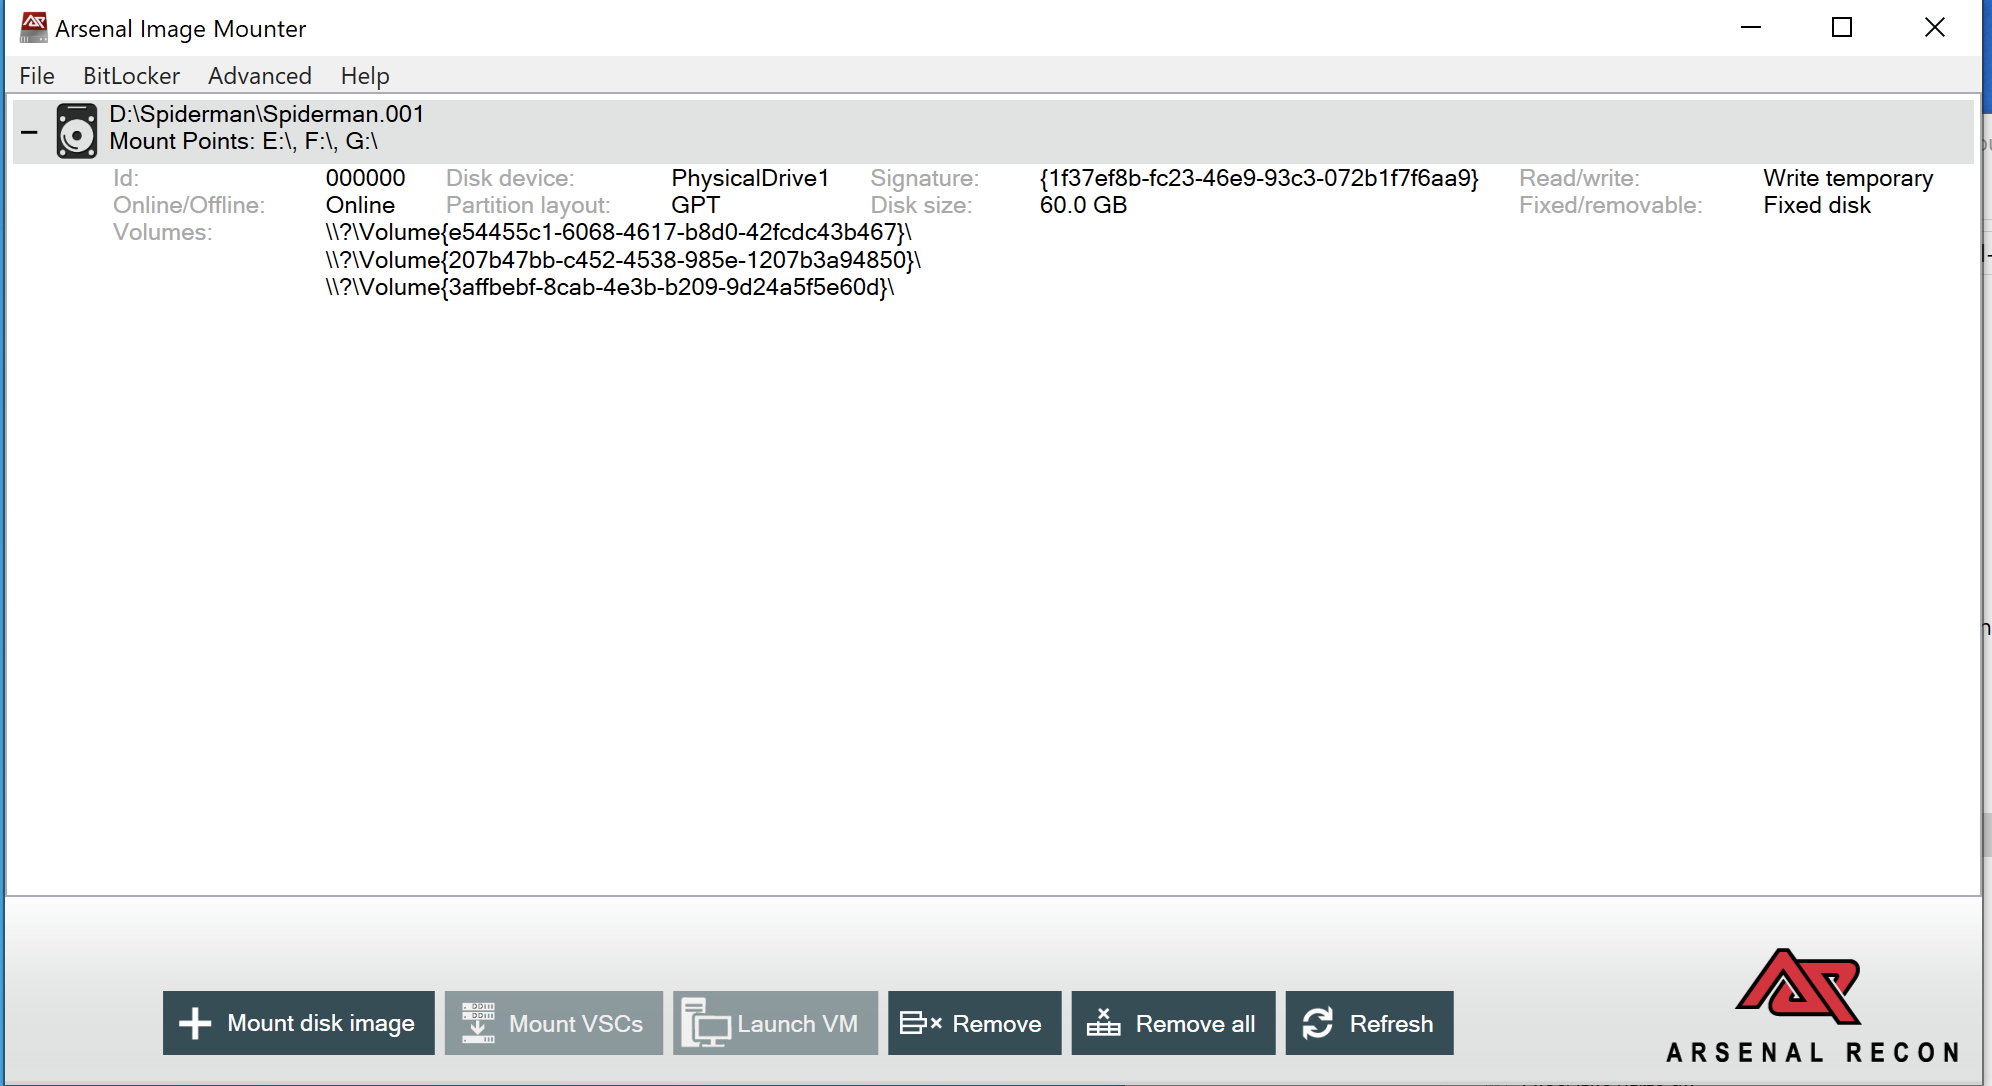Click the clear icon on Remove all
The width and height of the screenshot is (1992, 1086).
[1104, 1022]
